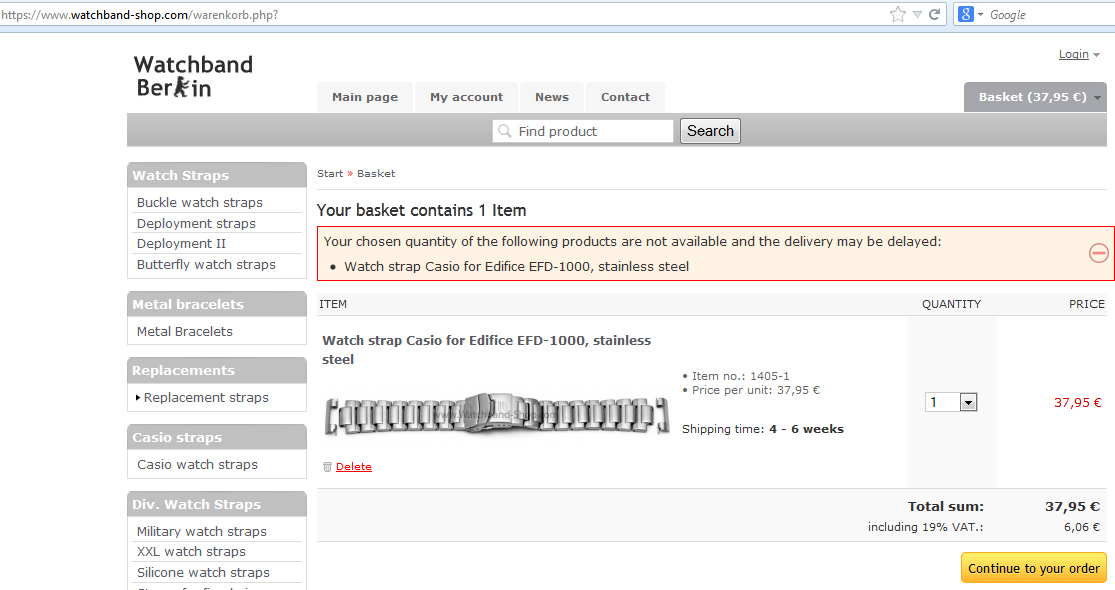1115x590 pixels.
Task: Open the address bar history dropdown arrow
Action: tap(917, 15)
